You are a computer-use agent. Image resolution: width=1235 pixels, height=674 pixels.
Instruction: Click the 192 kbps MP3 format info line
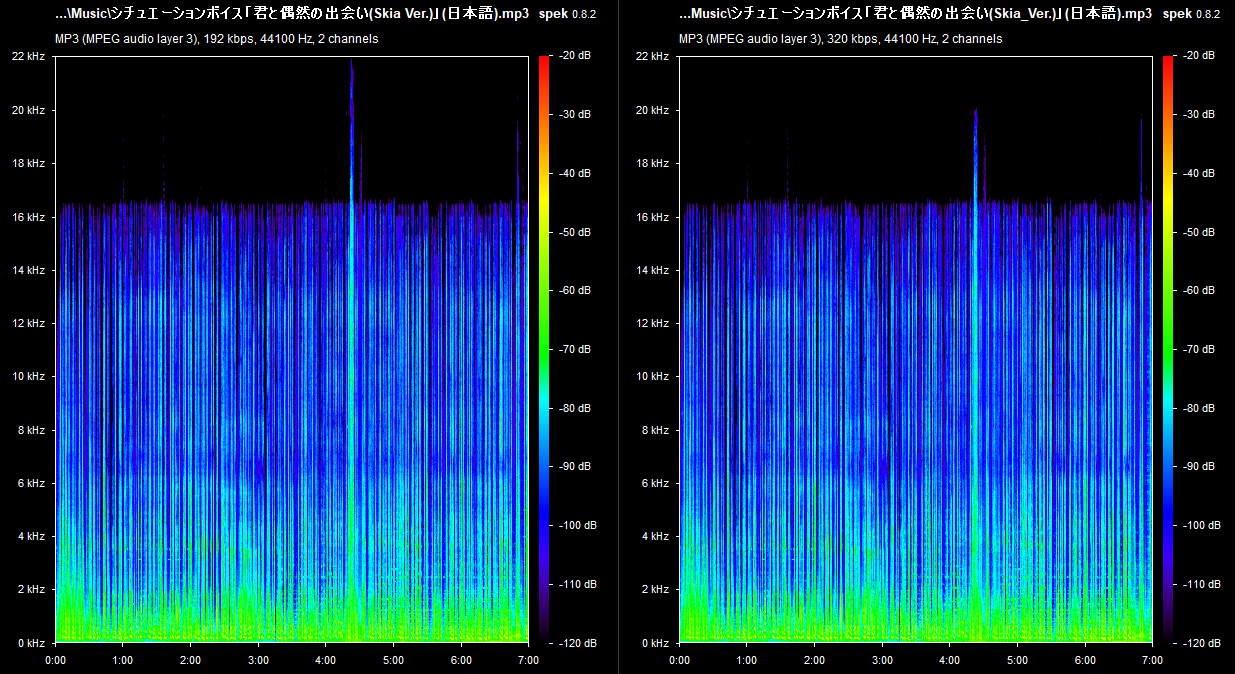[x=216, y=39]
